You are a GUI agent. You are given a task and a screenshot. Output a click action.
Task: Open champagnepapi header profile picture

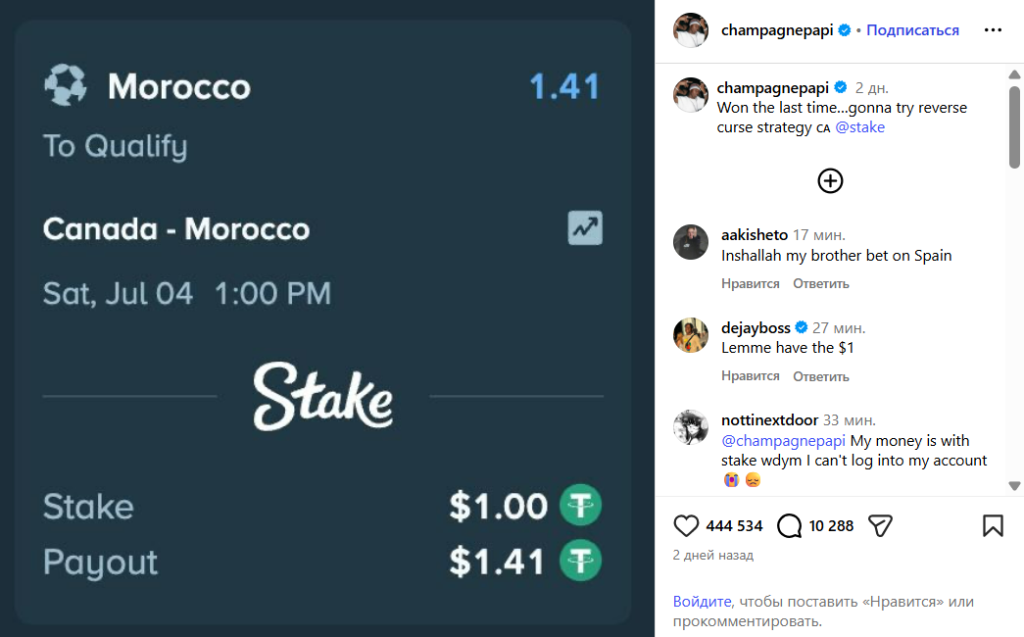click(691, 30)
